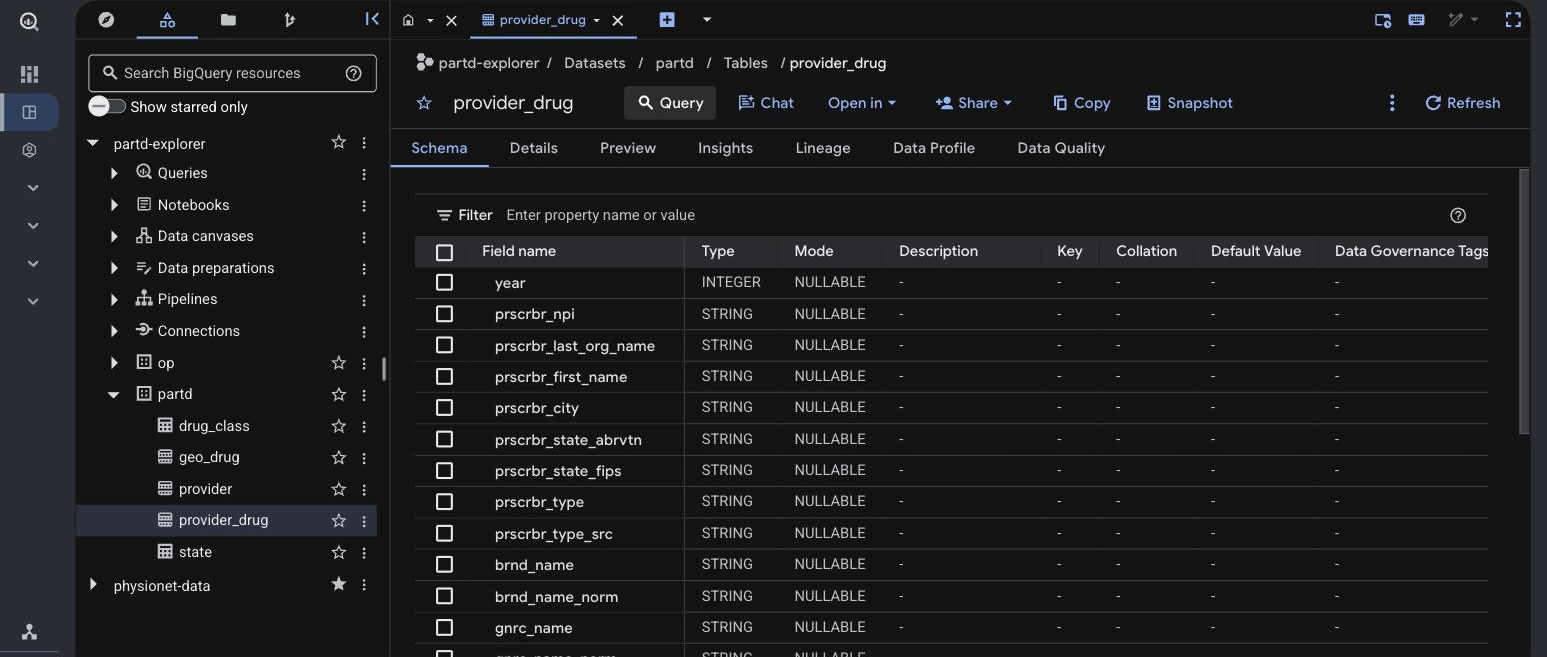Go to Datasets breadcrumb link
Viewport: 1547px width, 657px height.
(595, 63)
